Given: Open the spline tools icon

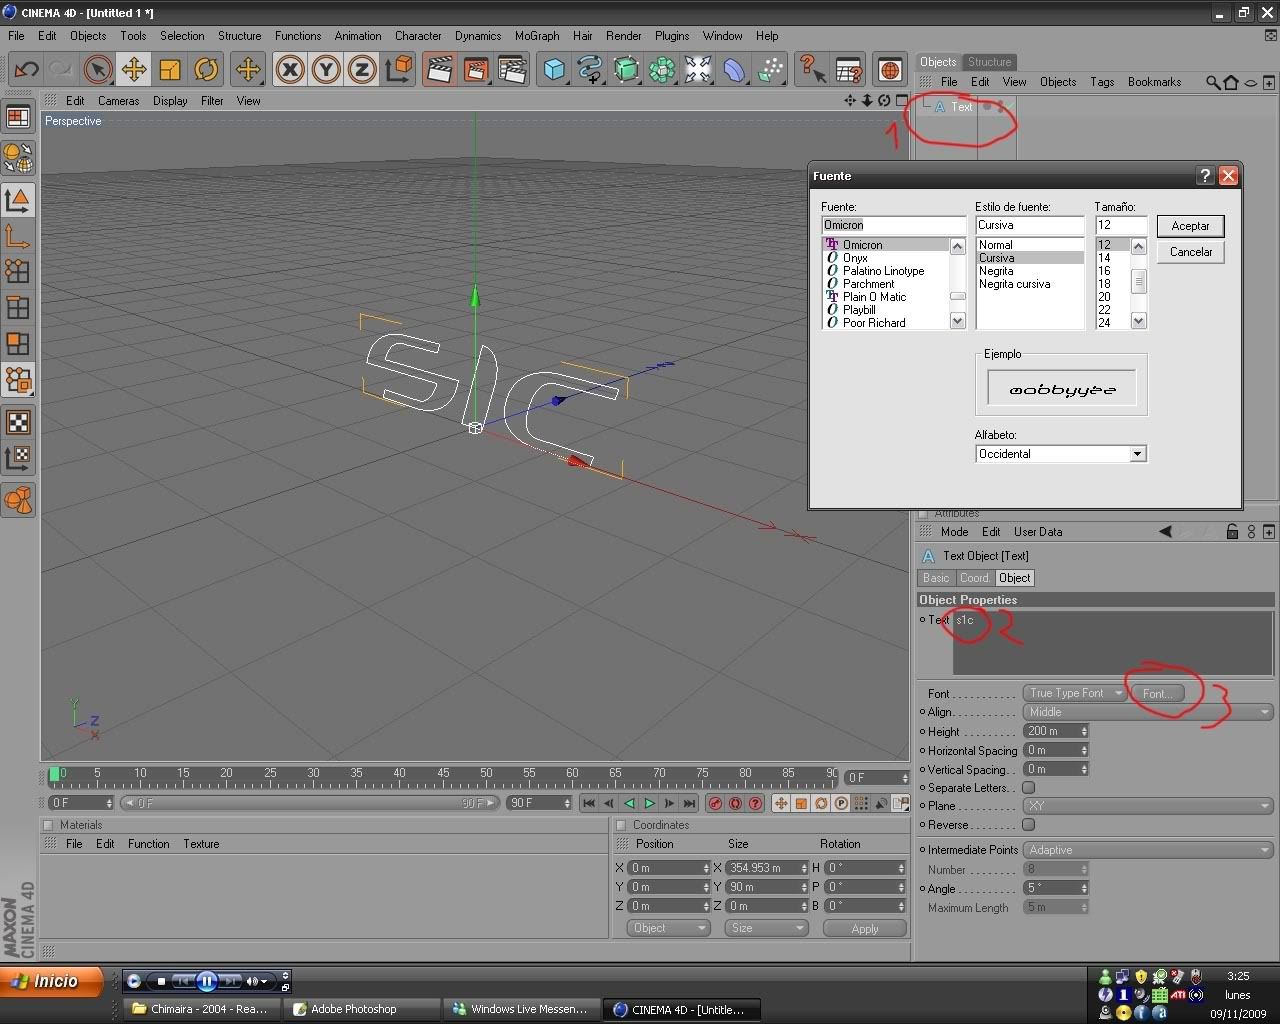Looking at the screenshot, I should (590, 69).
